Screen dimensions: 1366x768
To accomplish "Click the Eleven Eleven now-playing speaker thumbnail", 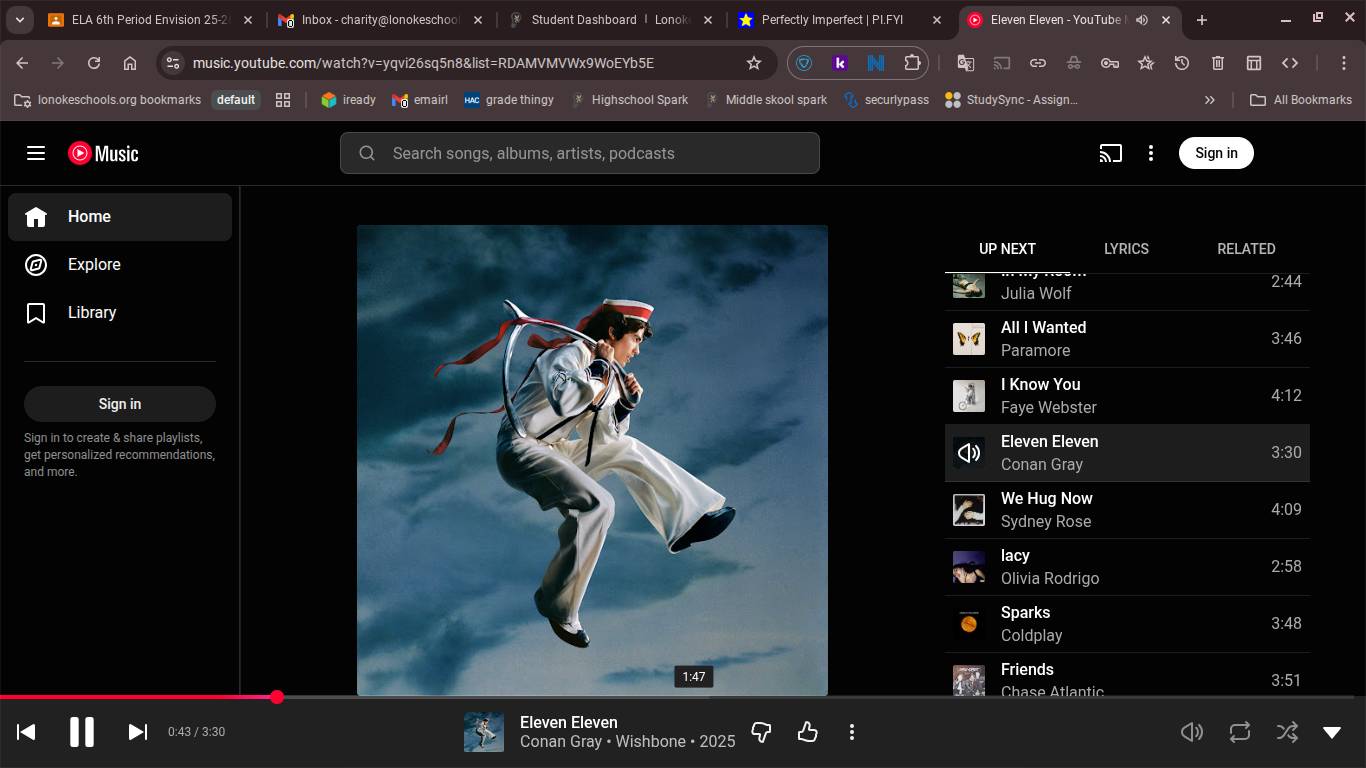I will point(969,453).
